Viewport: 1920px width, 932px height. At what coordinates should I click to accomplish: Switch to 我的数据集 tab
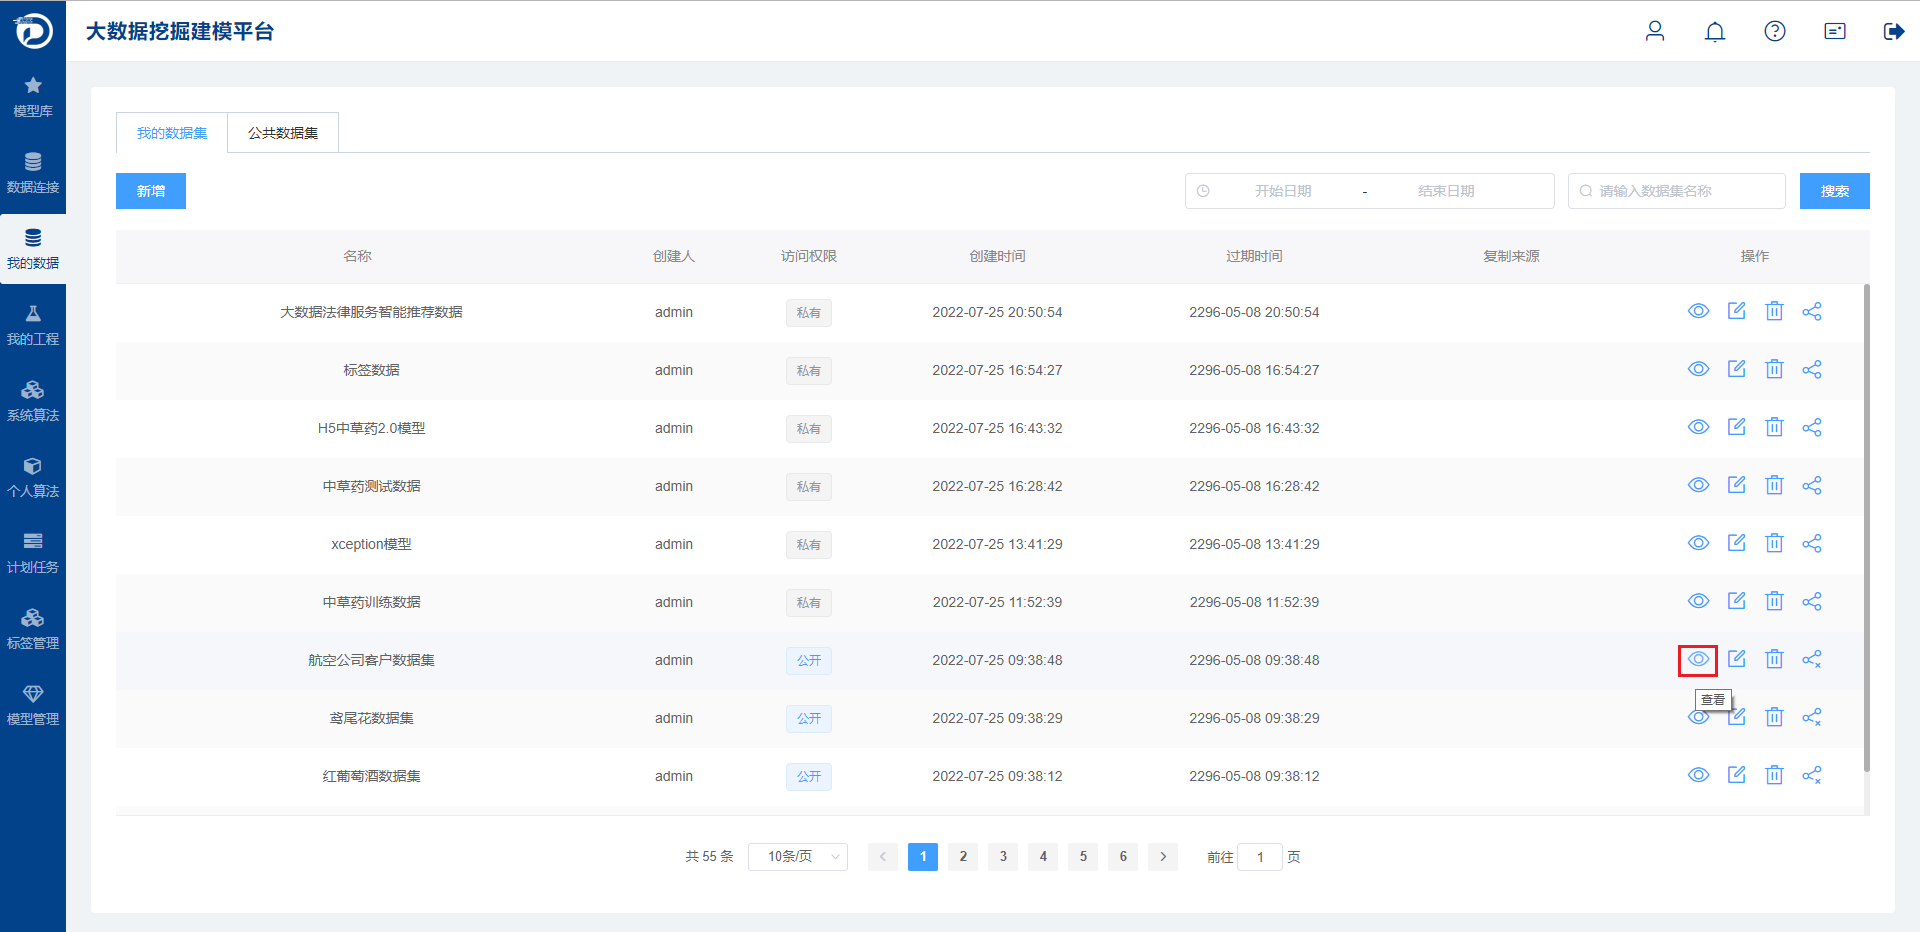click(x=172, y=133)
